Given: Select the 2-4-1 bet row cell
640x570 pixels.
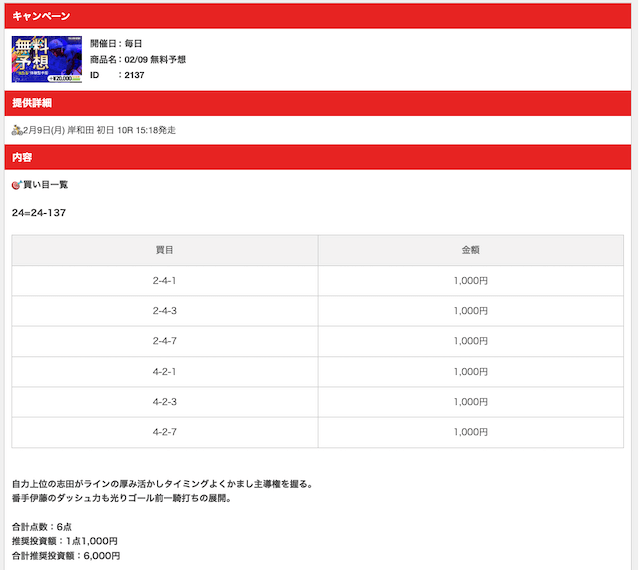Looking at the screenshot, I should pyautogui.click(x=165, y=281).
